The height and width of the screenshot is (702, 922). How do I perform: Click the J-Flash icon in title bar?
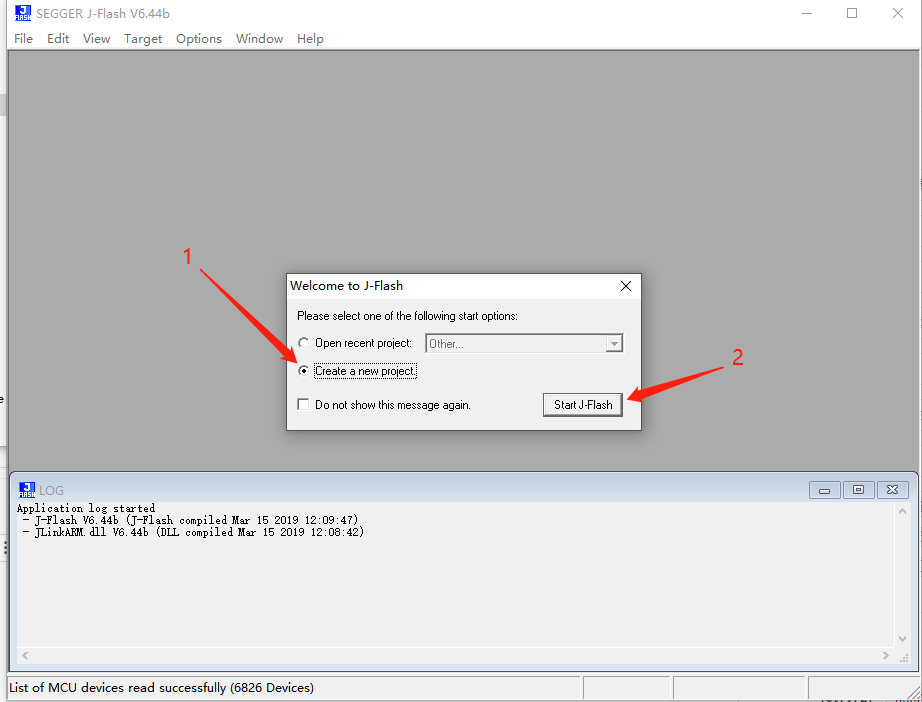click(23, 13)
